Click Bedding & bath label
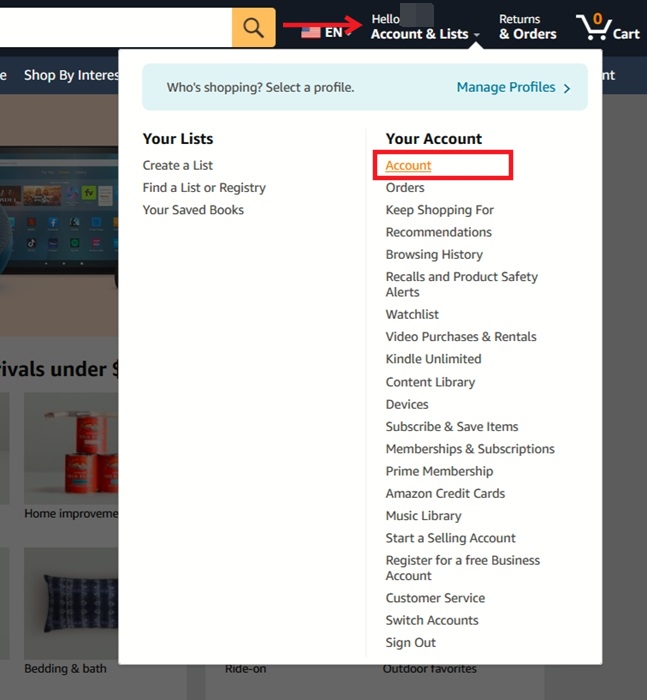Image resolution: width=647 pixels, height=700 pixels. 65,669
